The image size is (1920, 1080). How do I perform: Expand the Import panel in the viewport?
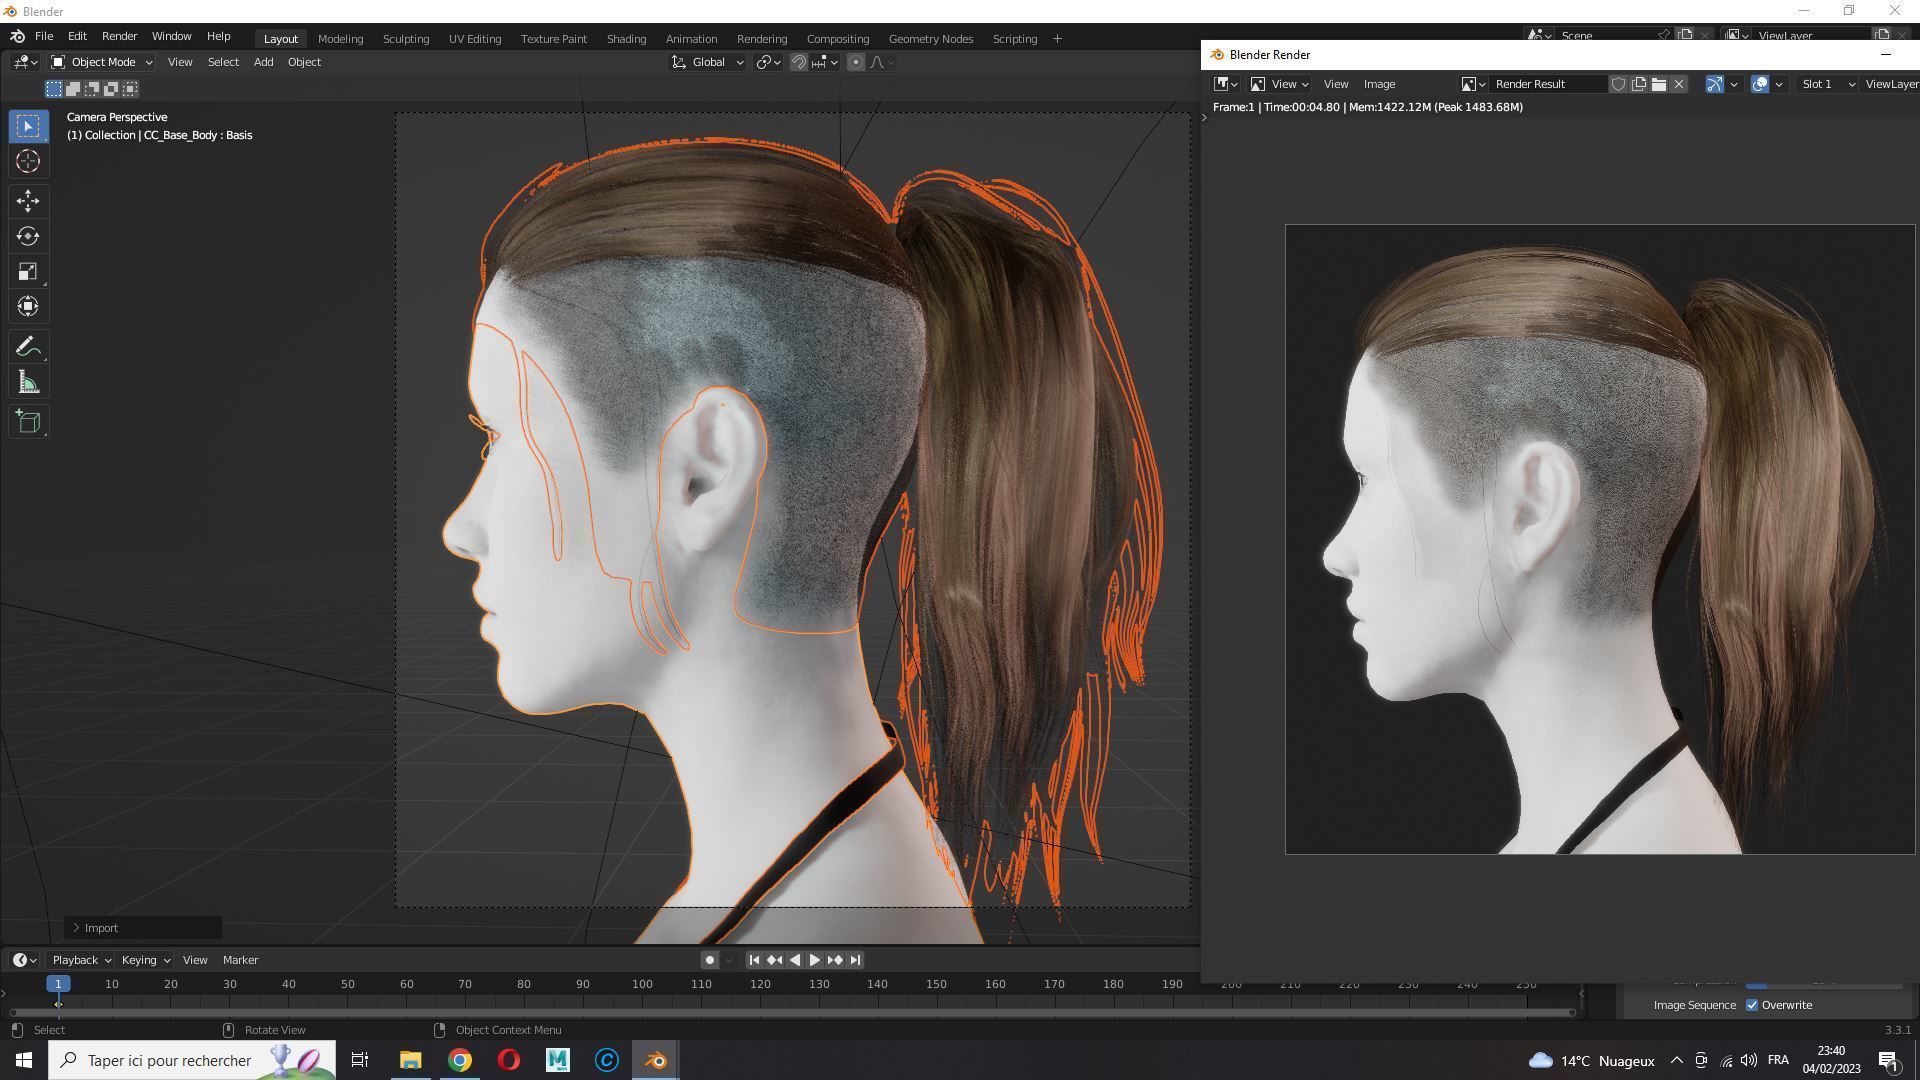pos(100,927)
